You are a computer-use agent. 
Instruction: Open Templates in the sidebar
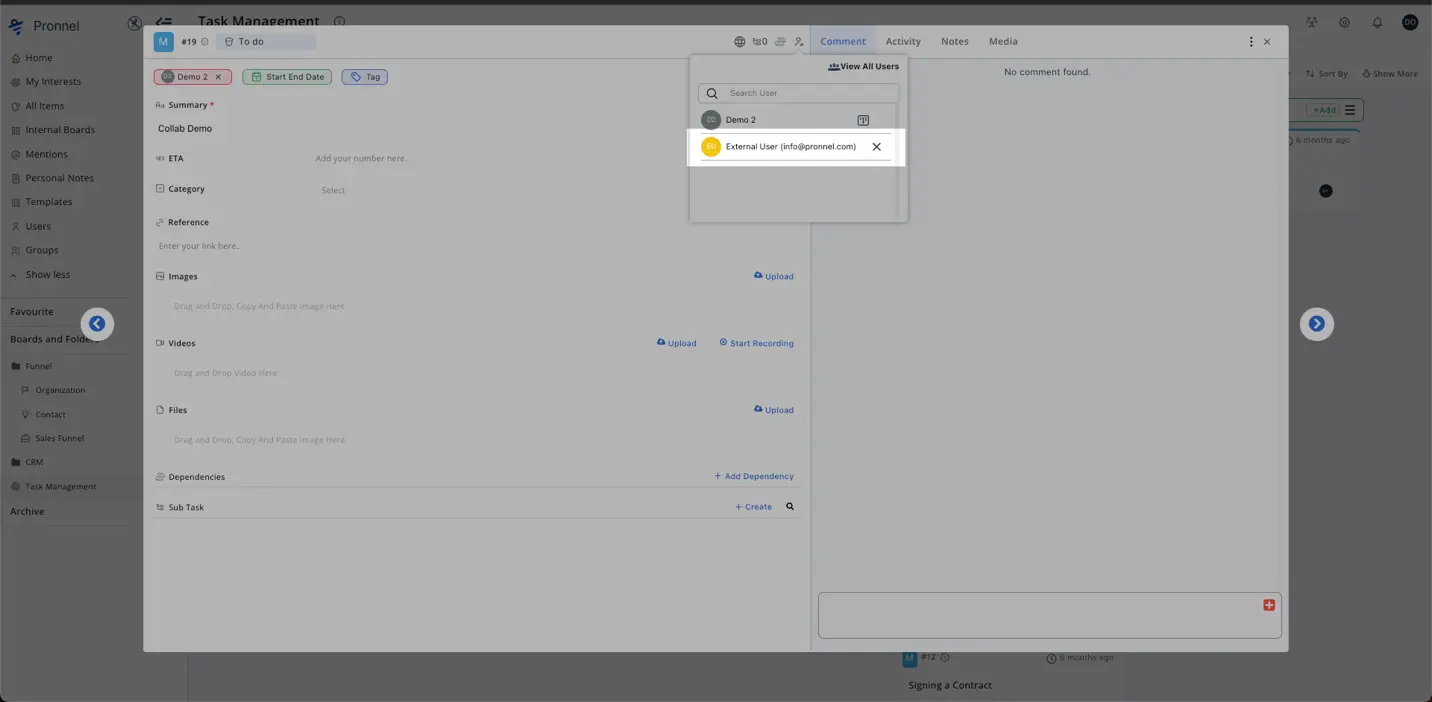tap(48, 202)
